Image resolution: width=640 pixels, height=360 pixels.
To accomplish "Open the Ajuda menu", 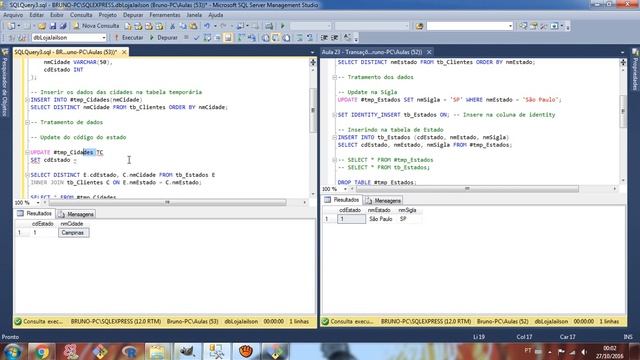I will [x=216, y=15].
